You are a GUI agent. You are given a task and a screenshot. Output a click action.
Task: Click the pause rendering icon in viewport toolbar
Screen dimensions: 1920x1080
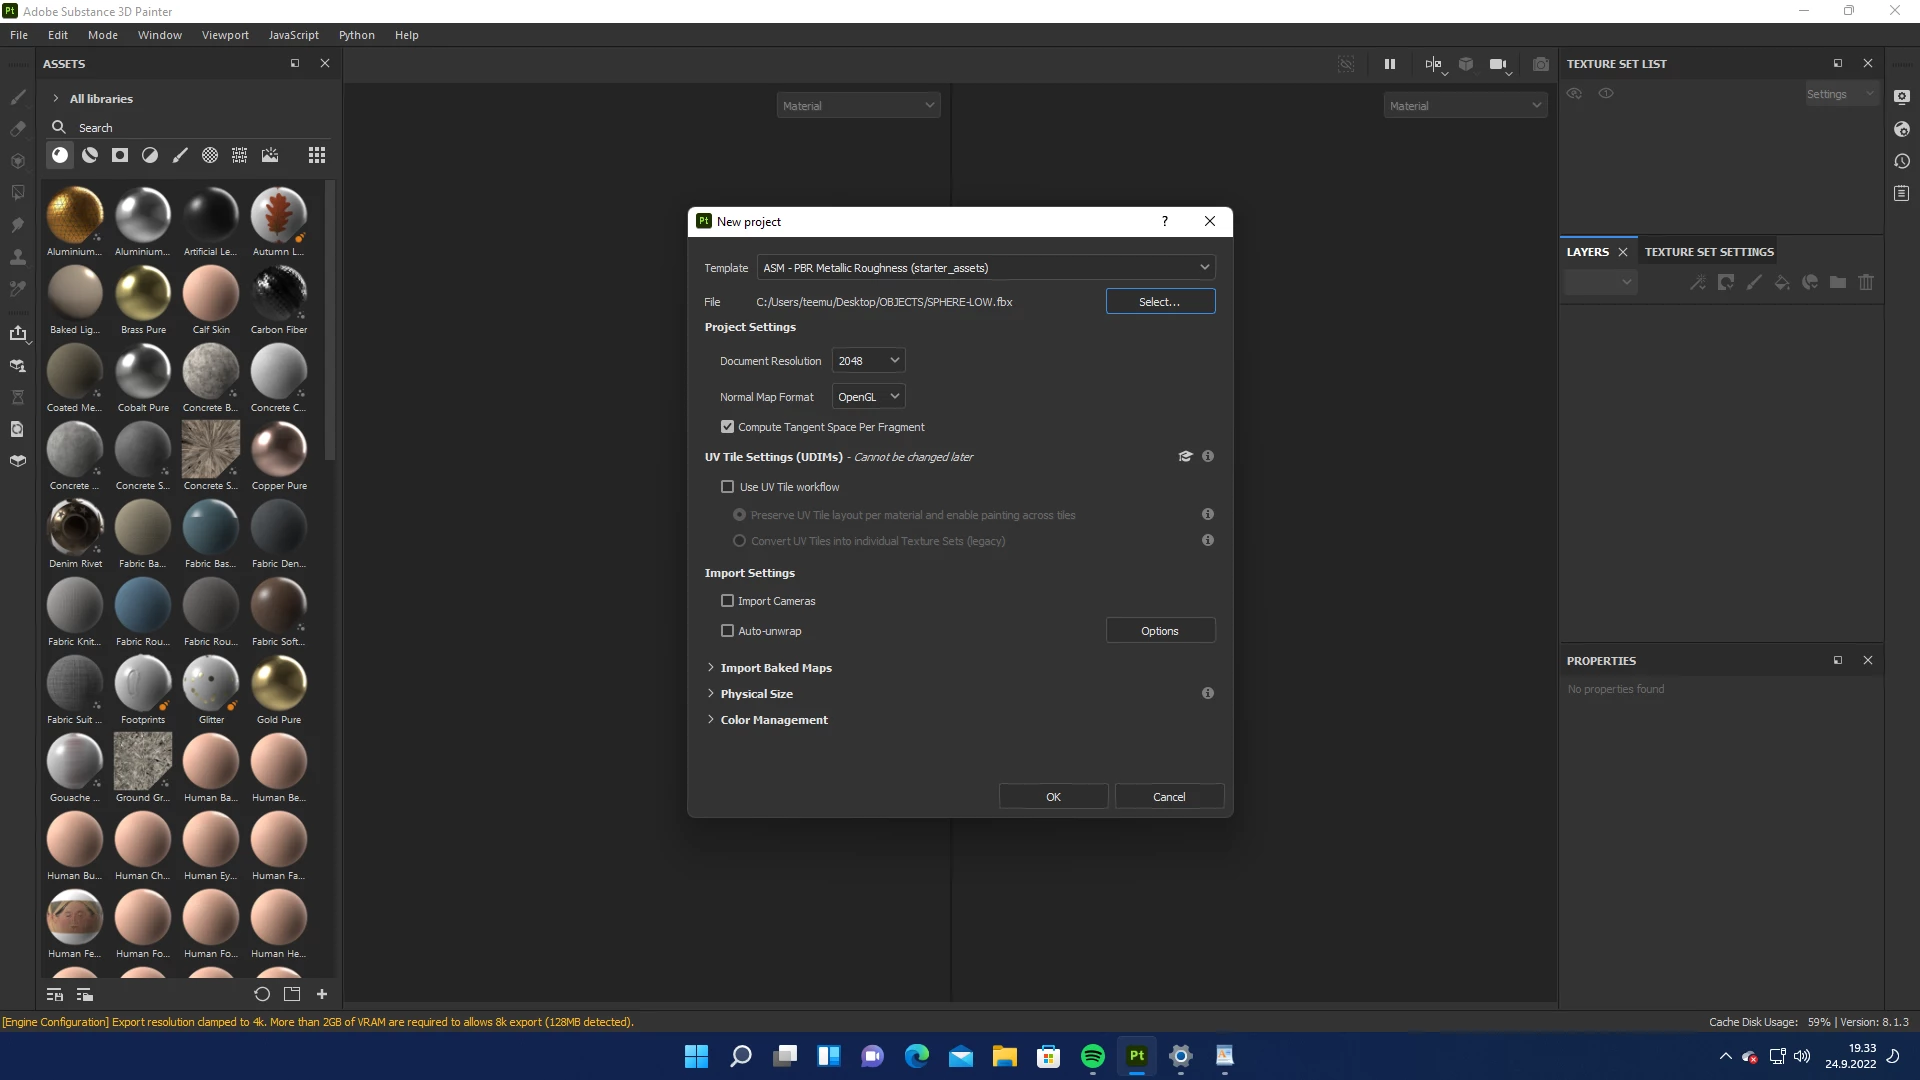click(1389, 64)
